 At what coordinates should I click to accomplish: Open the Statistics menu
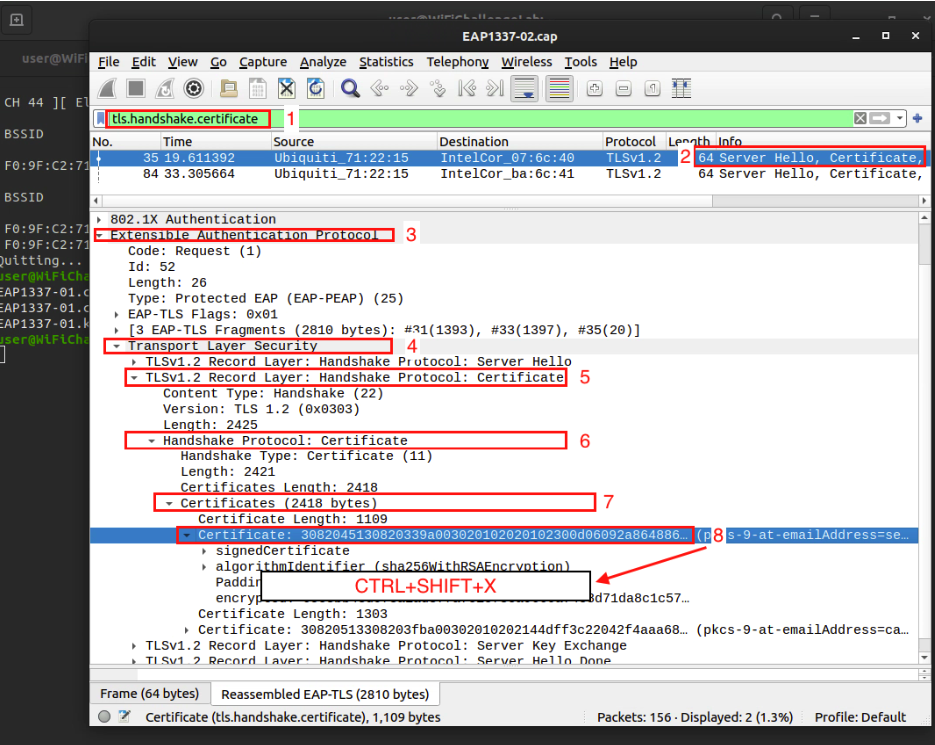point(386,62)
